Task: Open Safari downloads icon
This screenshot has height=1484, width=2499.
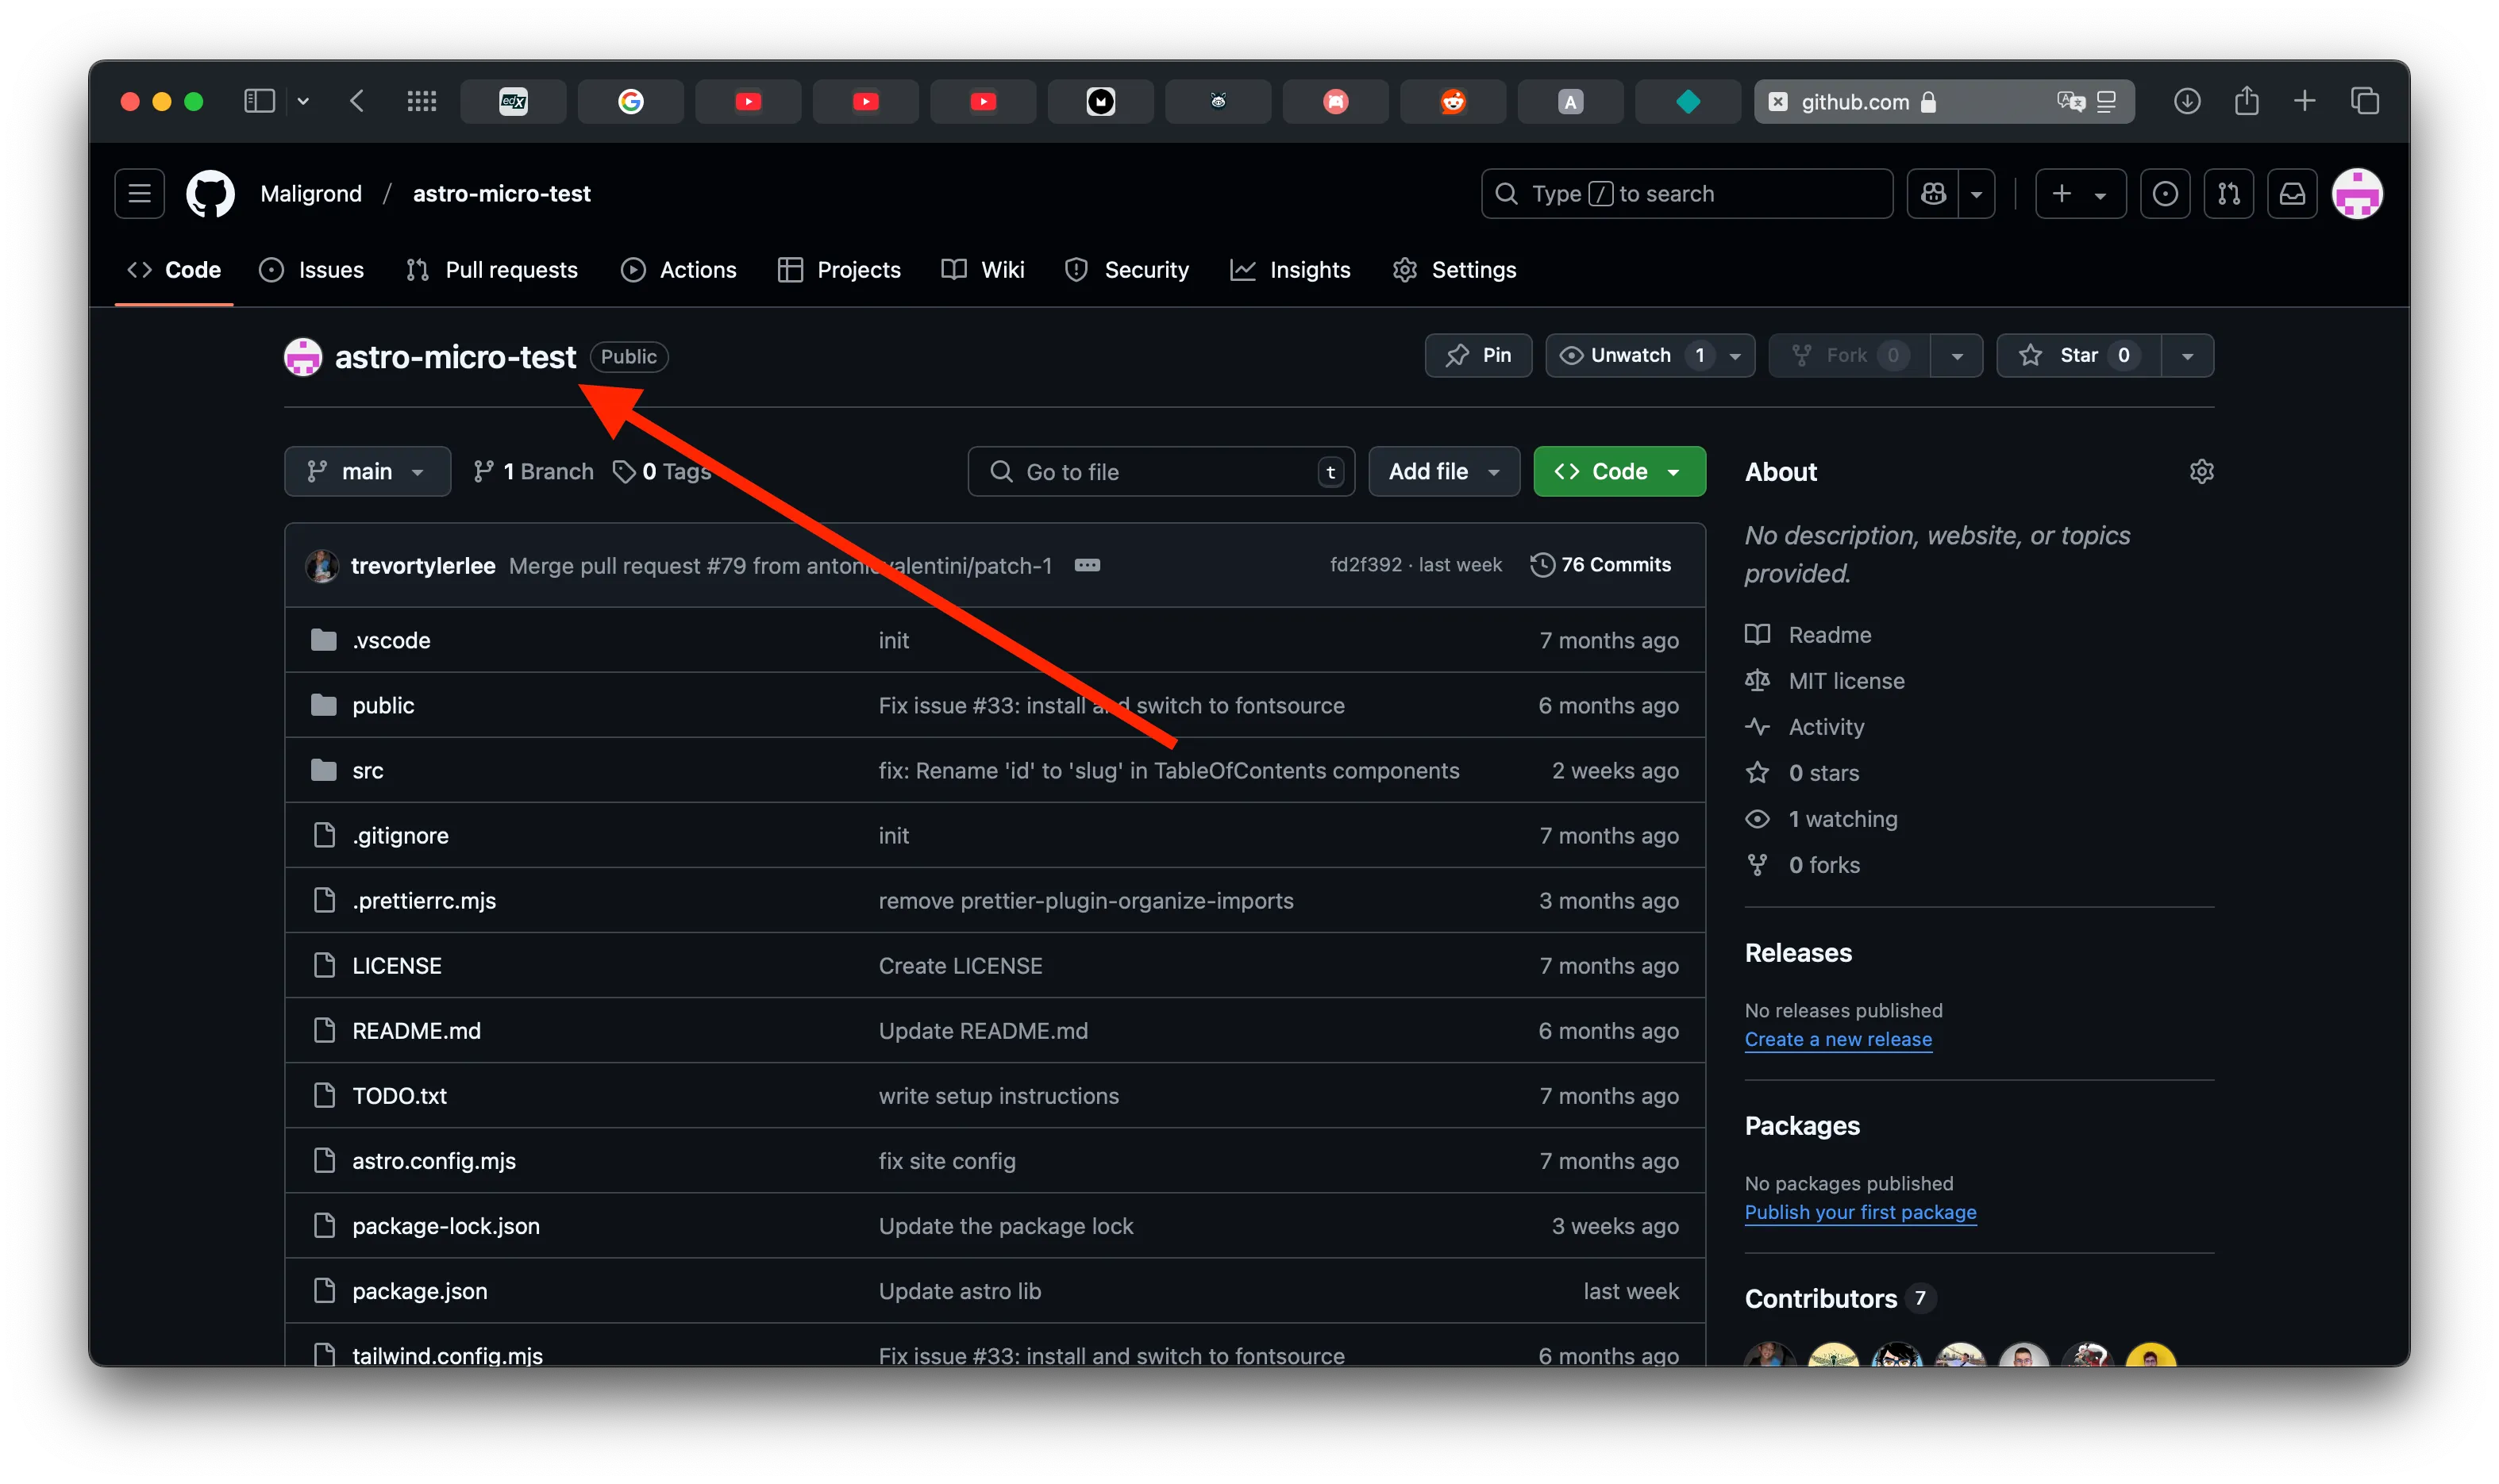Action: [x=2187, y=101]
